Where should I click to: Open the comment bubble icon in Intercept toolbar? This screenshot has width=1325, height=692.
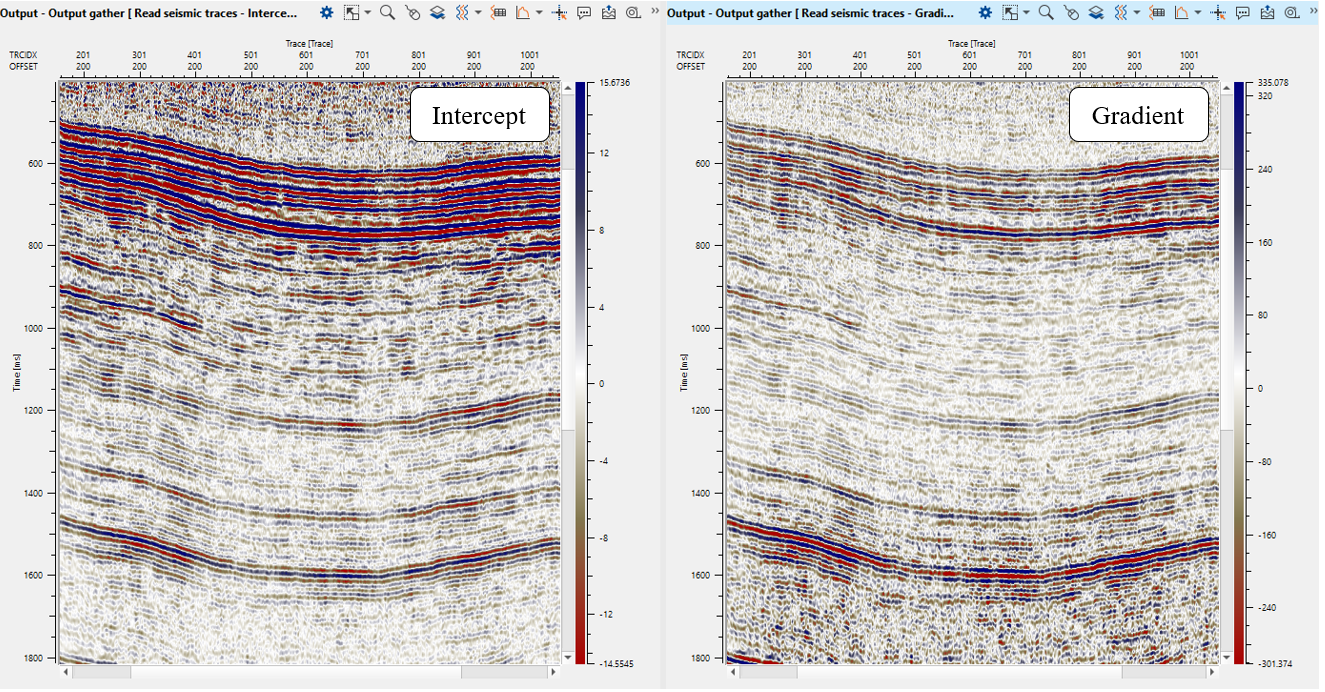click(583, 13)
